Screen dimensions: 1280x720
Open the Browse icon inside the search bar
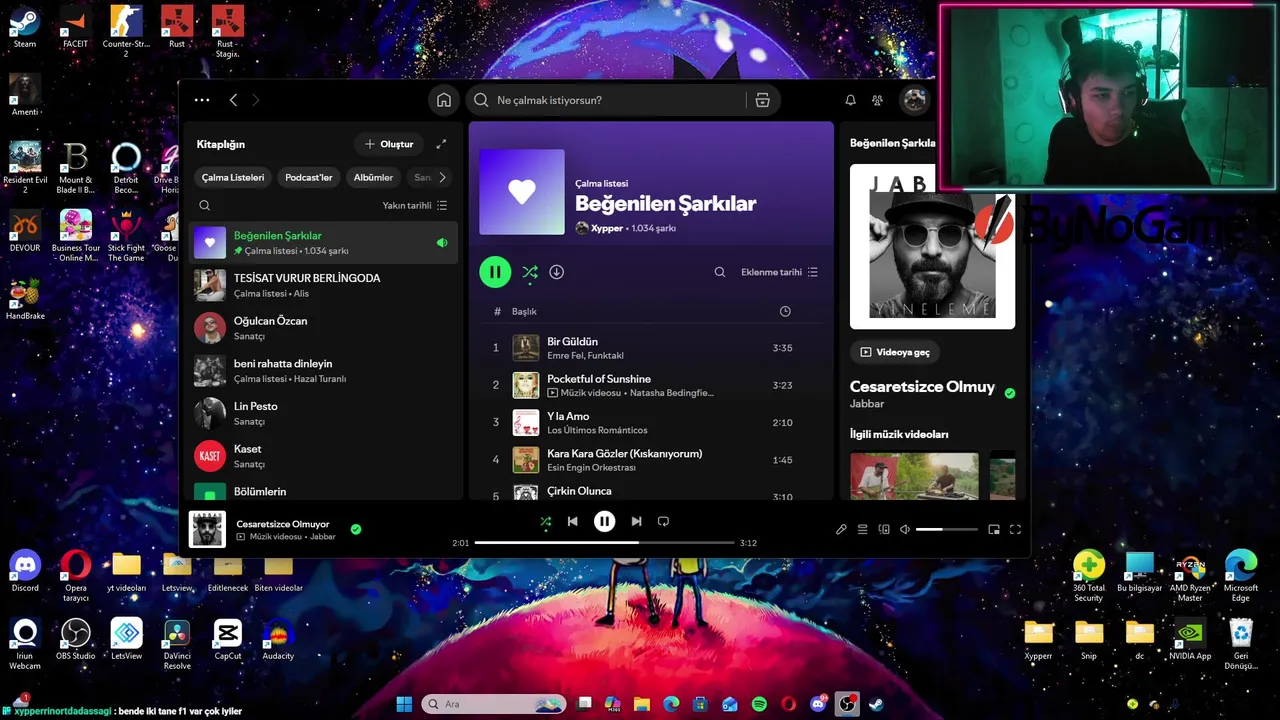(762, 100)
